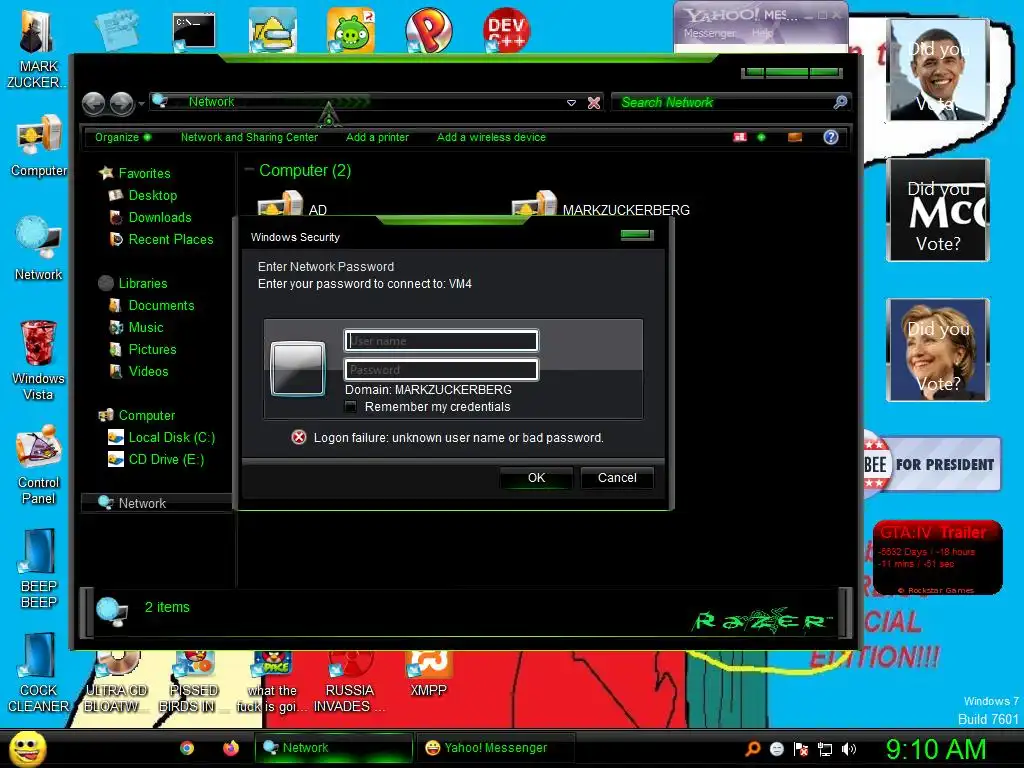Toggle the orange preview pane icon

(x=795, y=137)
